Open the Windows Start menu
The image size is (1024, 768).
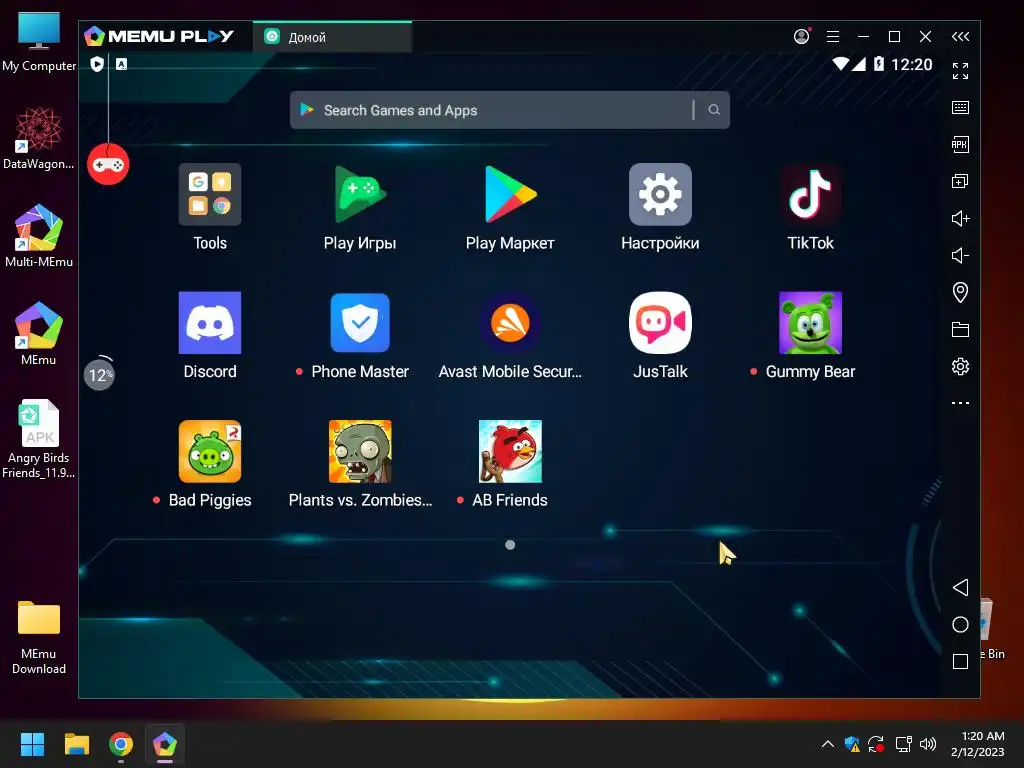coord(32,744)
